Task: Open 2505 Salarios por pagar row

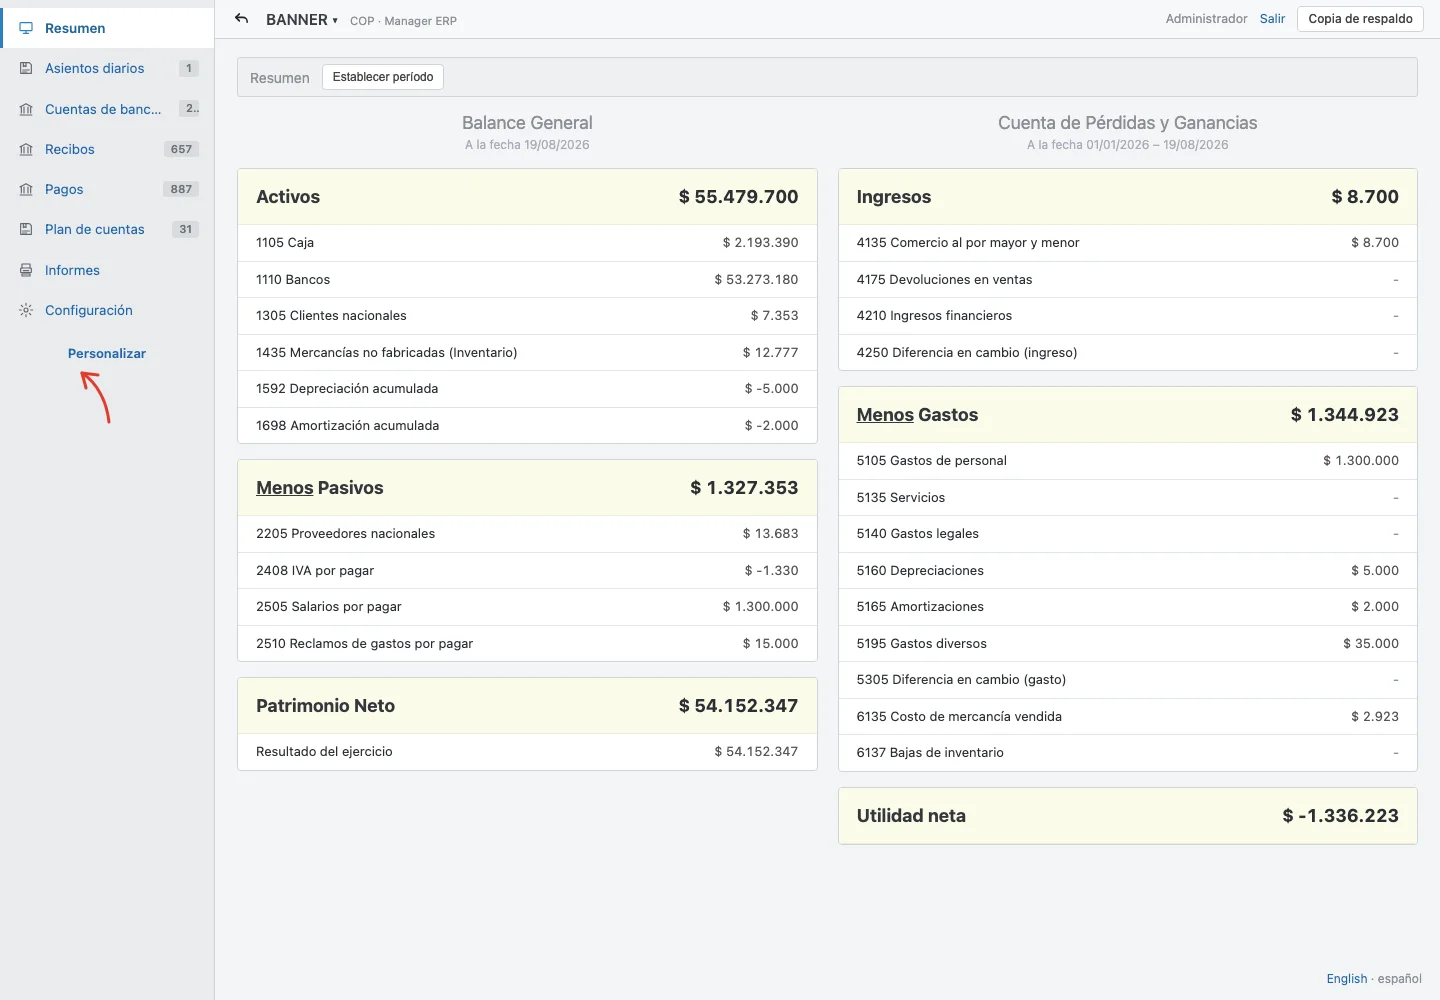Action: [527, 607]
